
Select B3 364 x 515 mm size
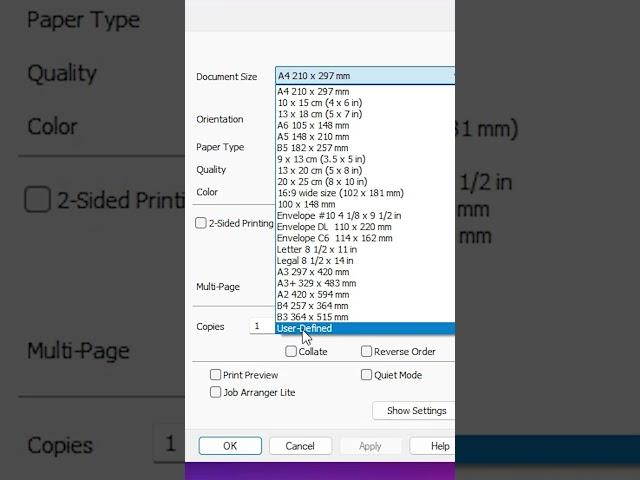365,317
